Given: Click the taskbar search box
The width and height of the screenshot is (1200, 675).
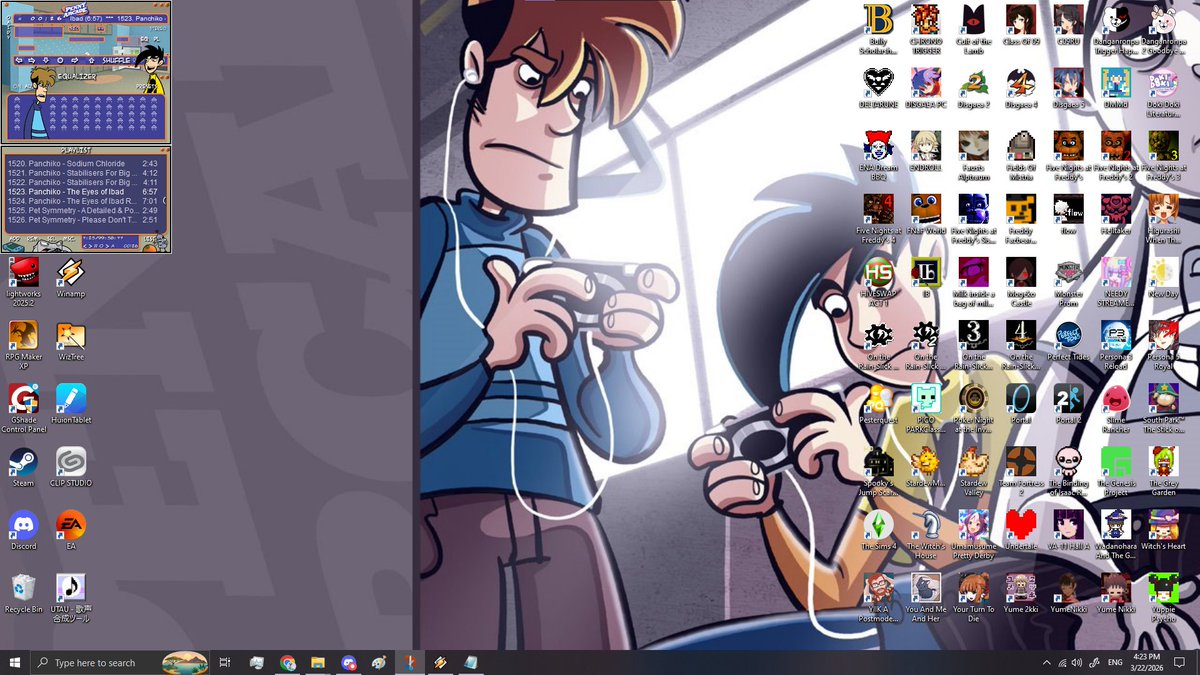Looking at the screenshot, I should (120, 662).
